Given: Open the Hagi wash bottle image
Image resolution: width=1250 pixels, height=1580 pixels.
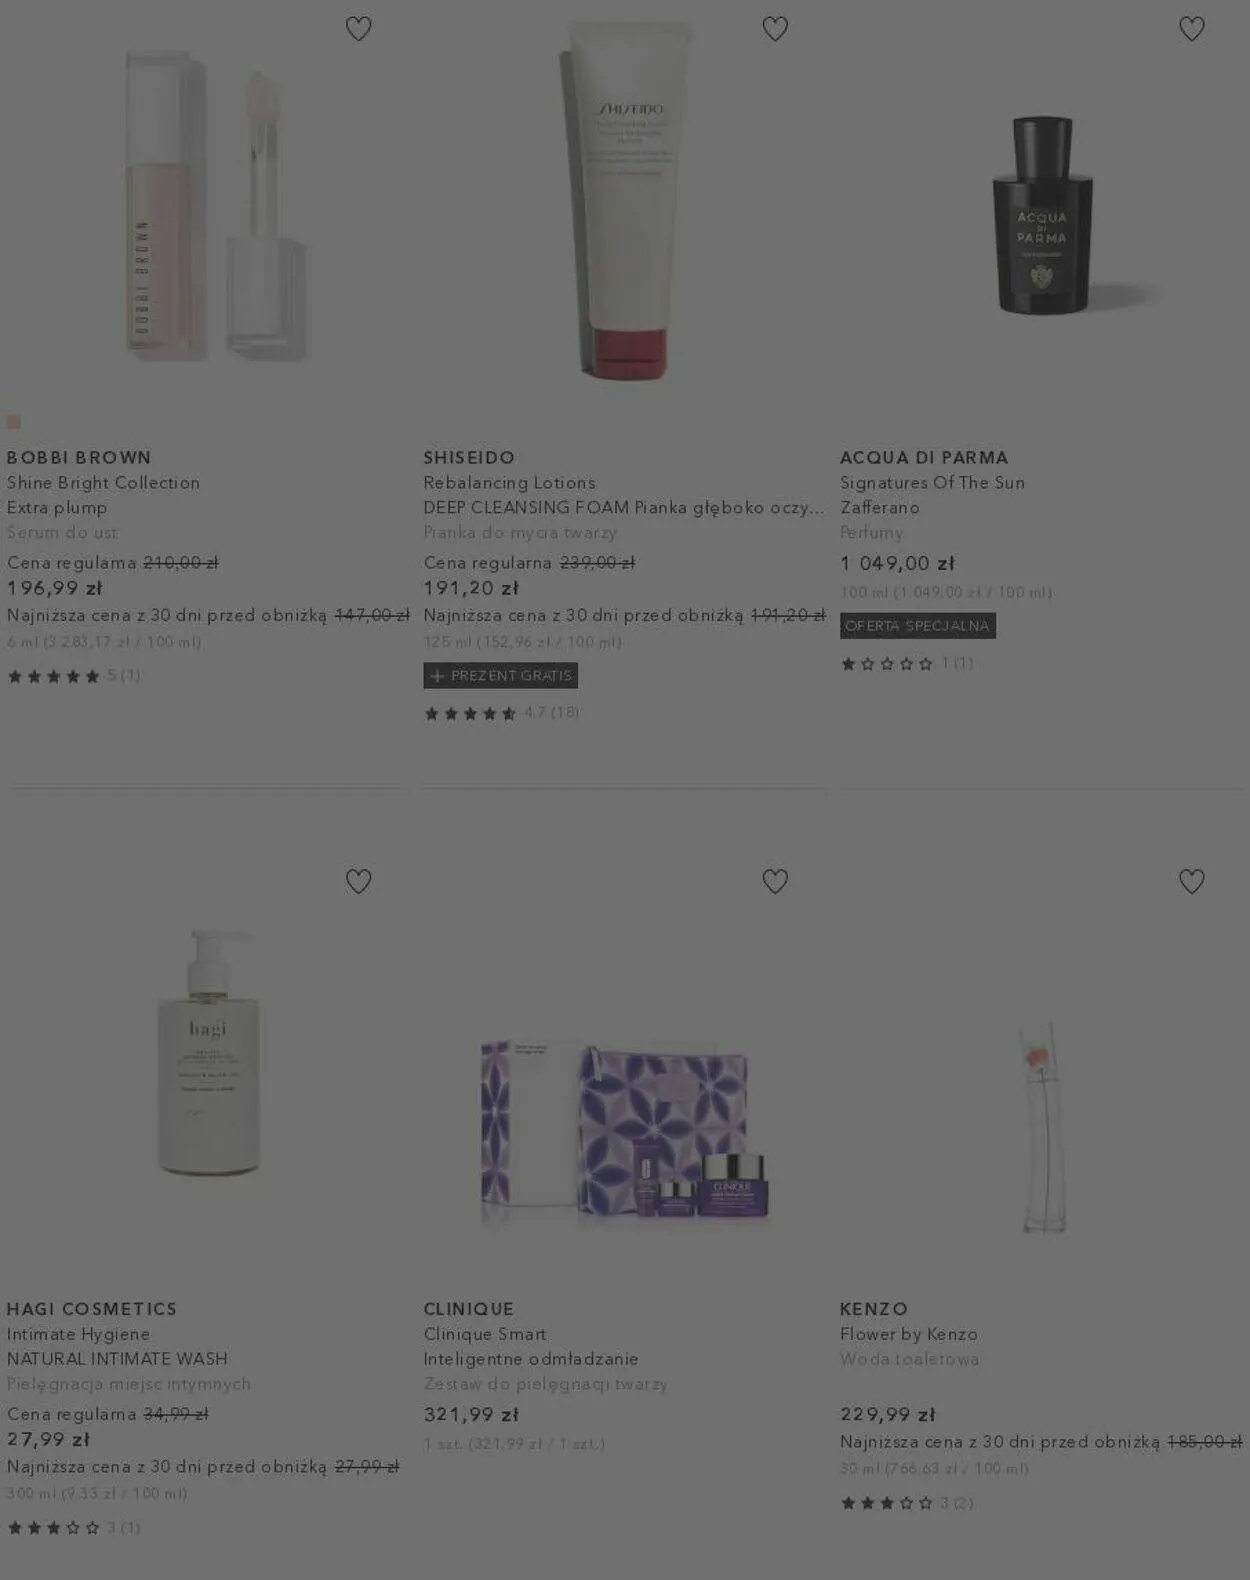Looking at the screenshot, I should point(208,1052).
